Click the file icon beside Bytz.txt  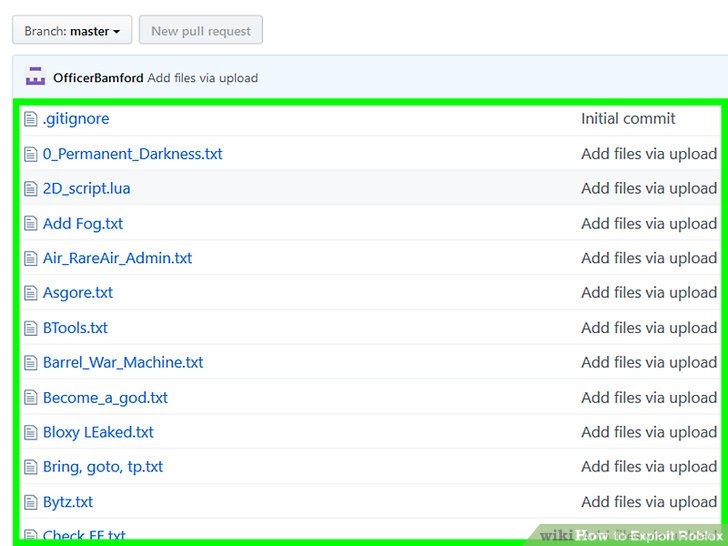[31, 502]
